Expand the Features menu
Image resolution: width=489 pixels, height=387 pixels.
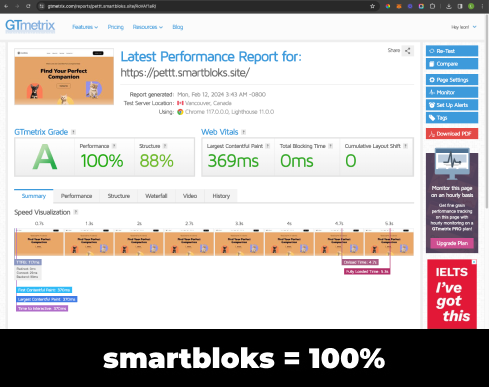click(x=85, y=27)
